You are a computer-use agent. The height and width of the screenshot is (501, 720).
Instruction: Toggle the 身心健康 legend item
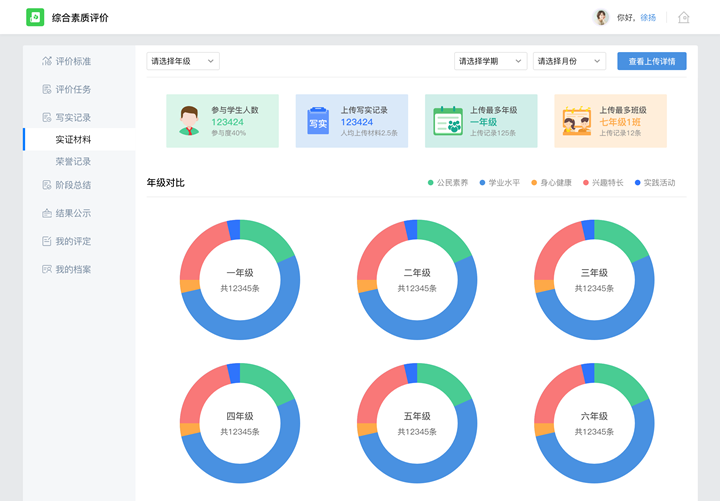pyautogui.click(x=551, y=183)
